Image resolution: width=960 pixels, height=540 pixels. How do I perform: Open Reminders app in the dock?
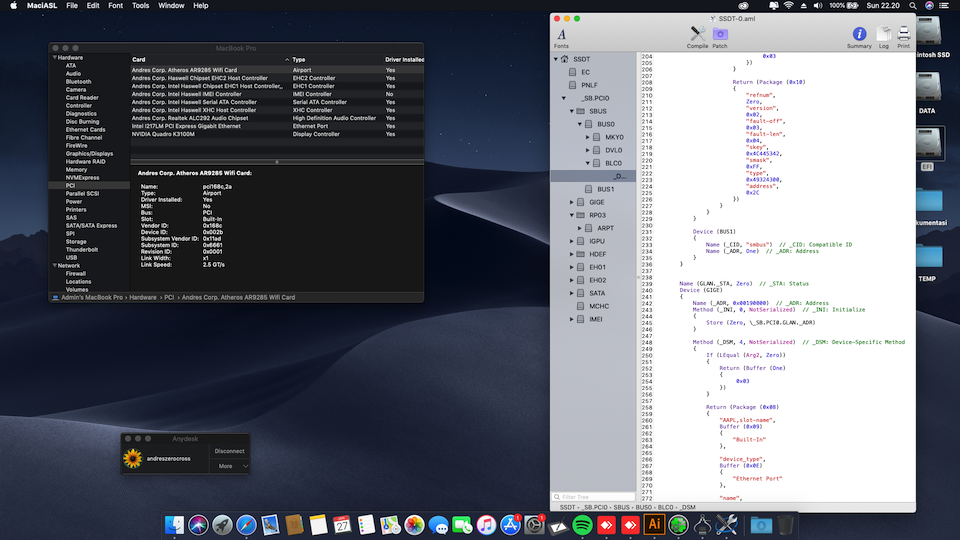366,525
